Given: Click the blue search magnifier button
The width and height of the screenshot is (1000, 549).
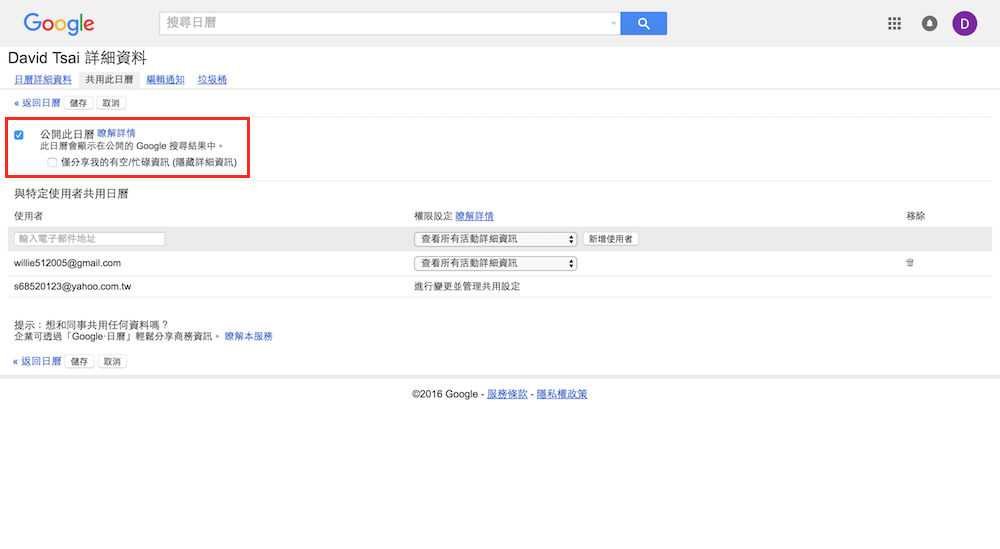Looking at the screenshot, I should 643,24.
